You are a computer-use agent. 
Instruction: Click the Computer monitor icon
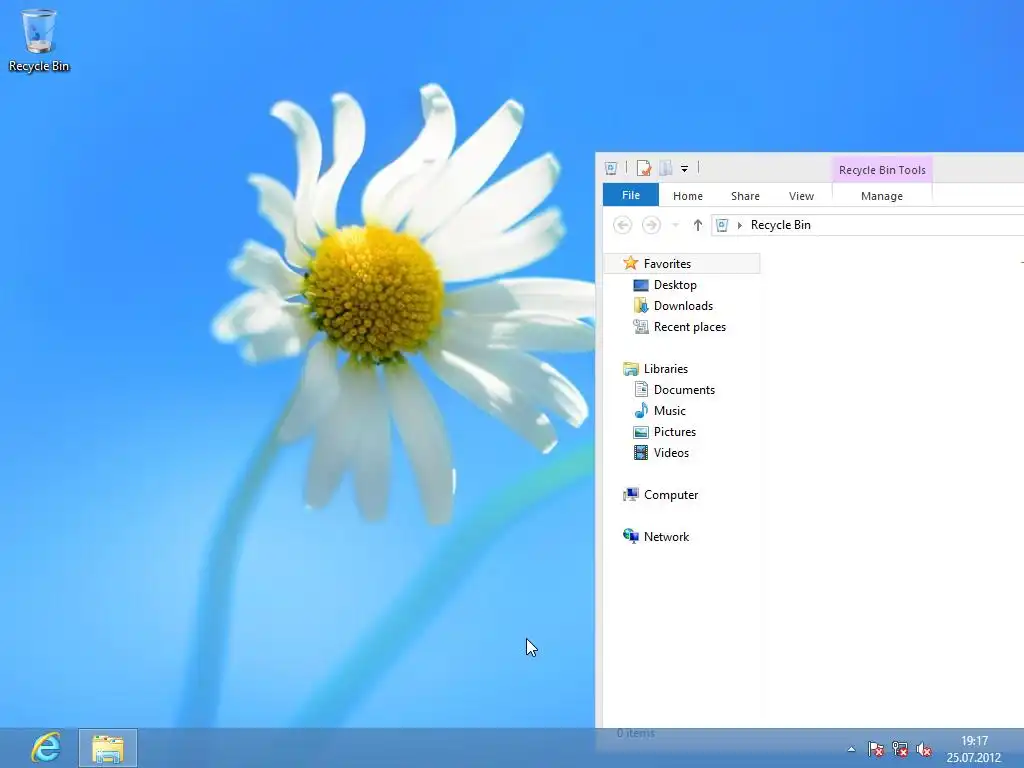pyautogui.click(x=630, y=494)
